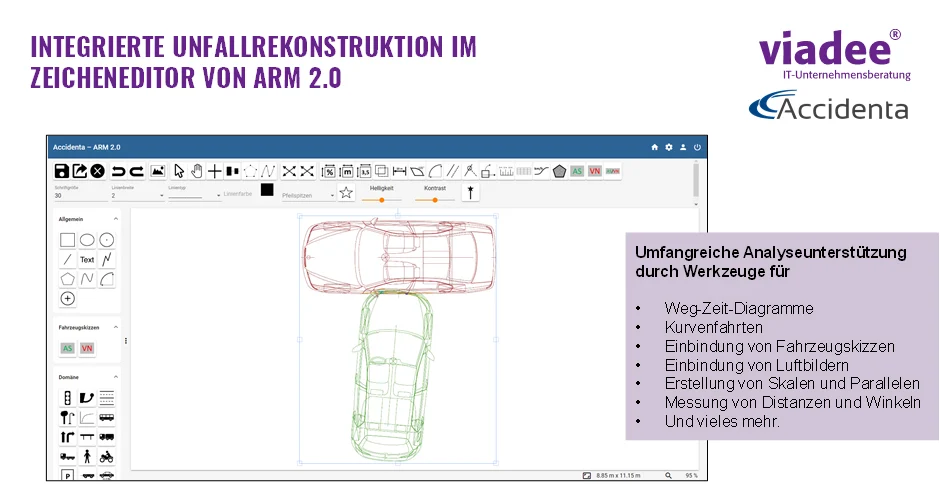Screen dimensions: 940x499
Task: Click the zoom magnifier in status bar
Action: click(x=668, y=475)
